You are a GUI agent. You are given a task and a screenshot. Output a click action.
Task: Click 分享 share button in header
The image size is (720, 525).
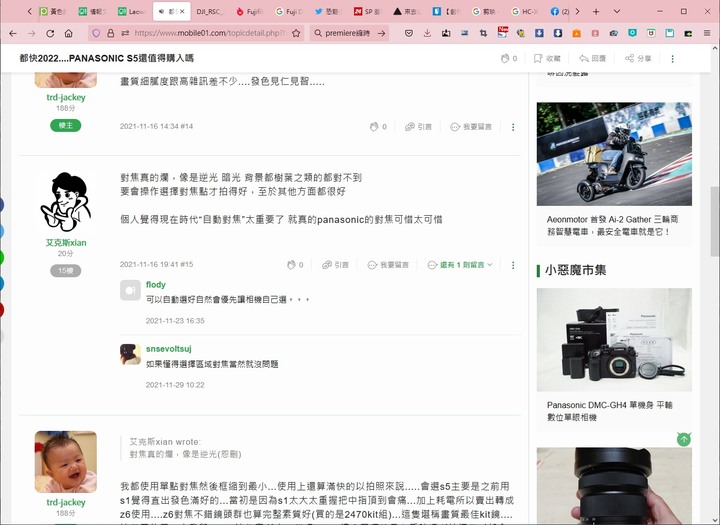coord(638,58)
